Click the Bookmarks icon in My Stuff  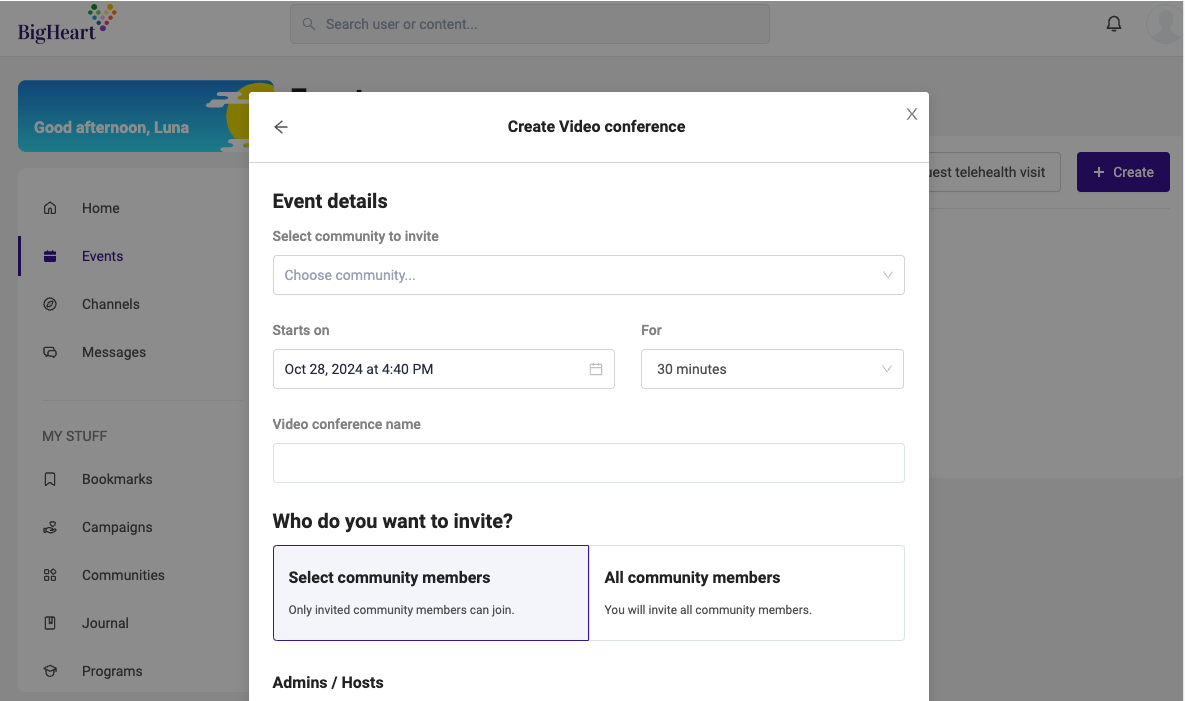[x=50, y=479]
